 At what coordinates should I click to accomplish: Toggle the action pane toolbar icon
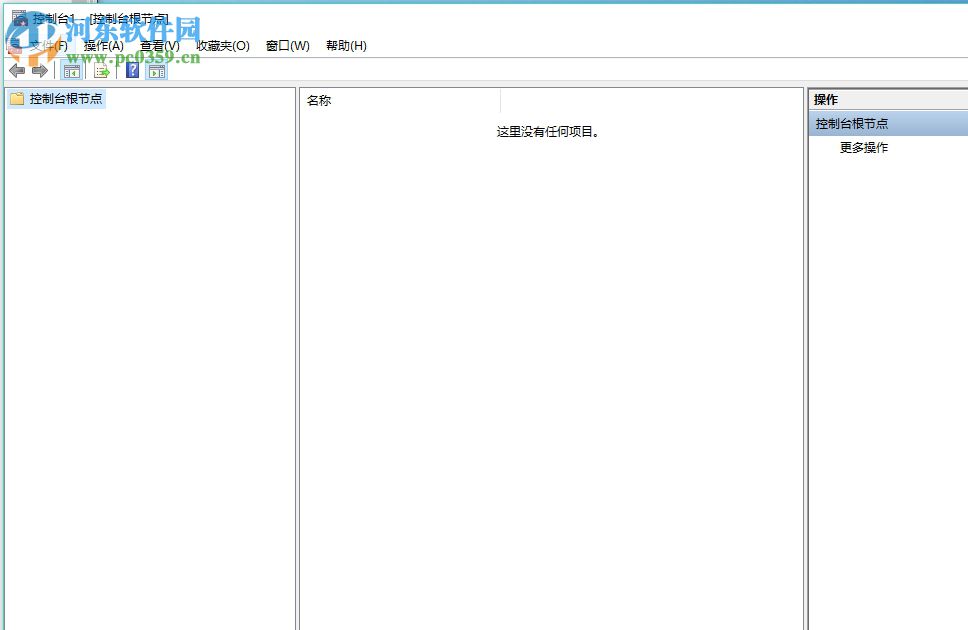tap(157, 70)
